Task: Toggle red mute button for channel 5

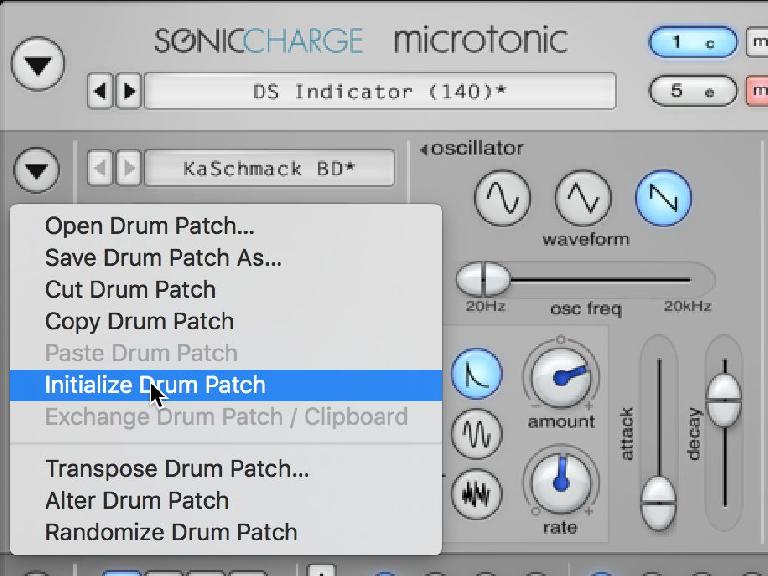Action: 757,91
